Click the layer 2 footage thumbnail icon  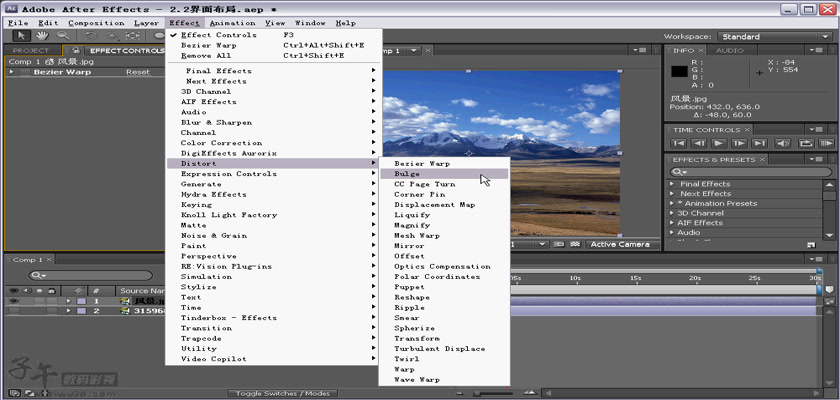(x=125, y=311)
